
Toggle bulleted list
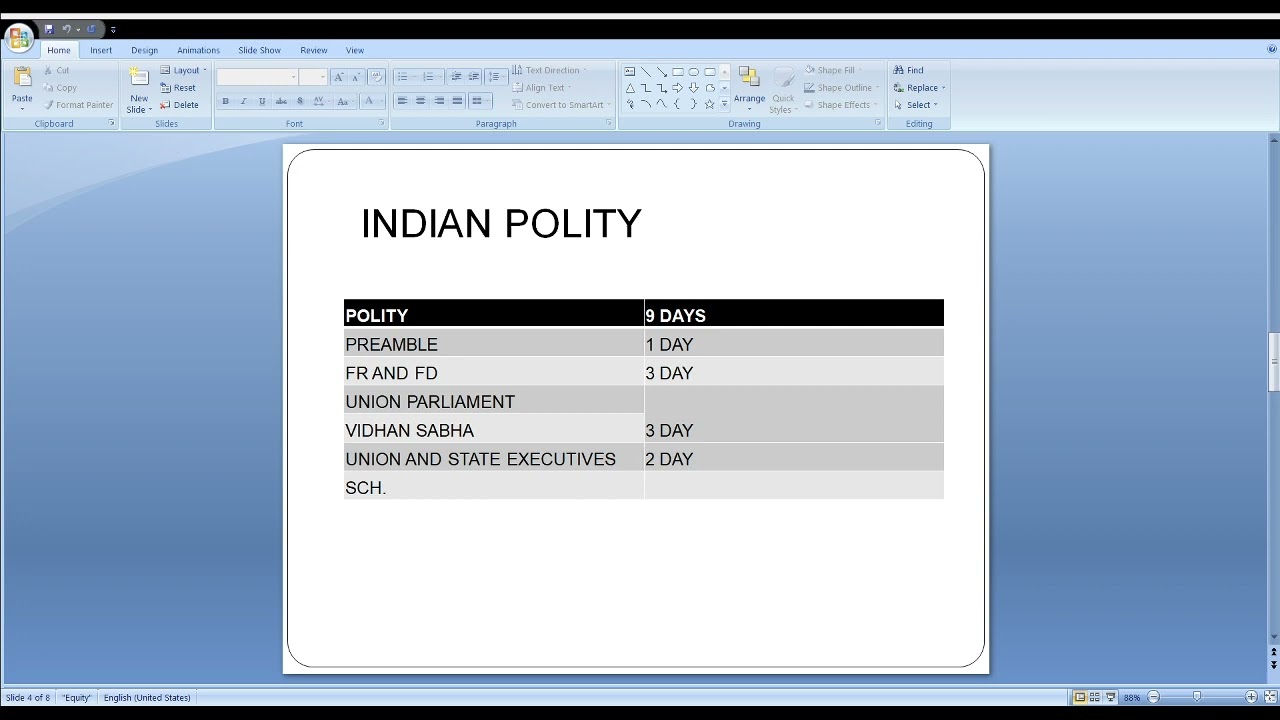click(405, 77)
